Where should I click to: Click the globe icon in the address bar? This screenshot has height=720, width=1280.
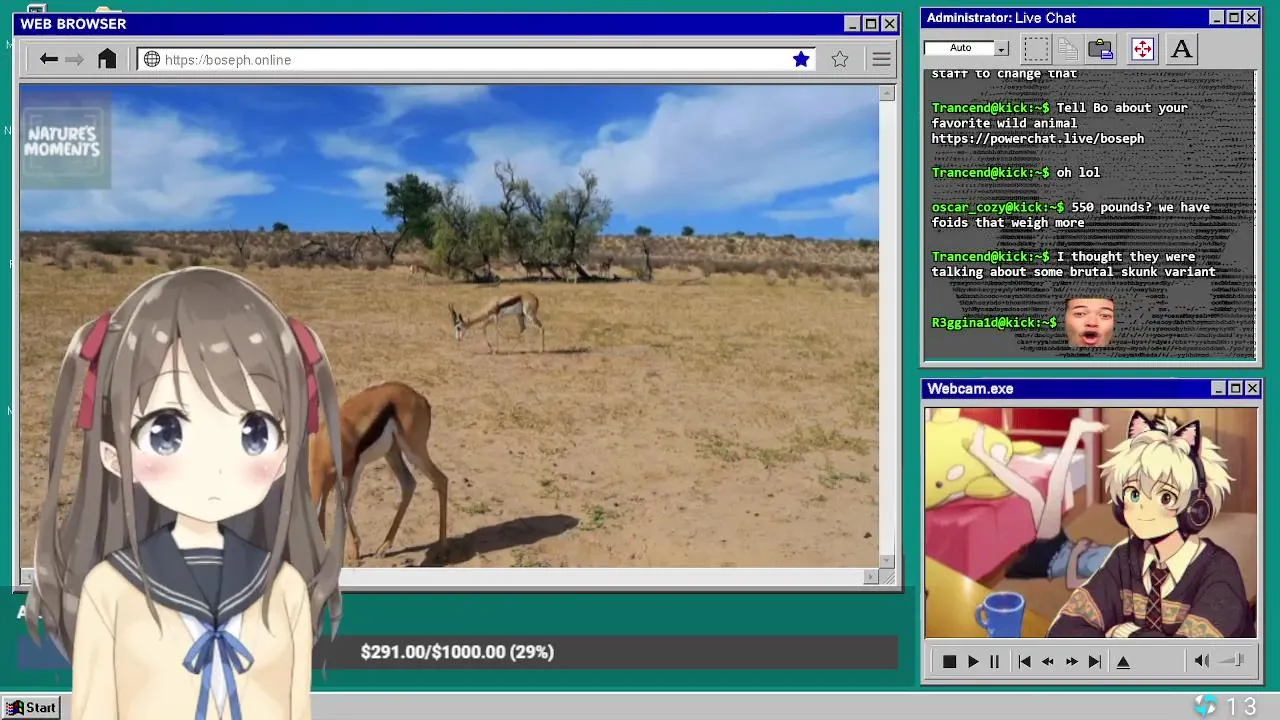point(152,59)
